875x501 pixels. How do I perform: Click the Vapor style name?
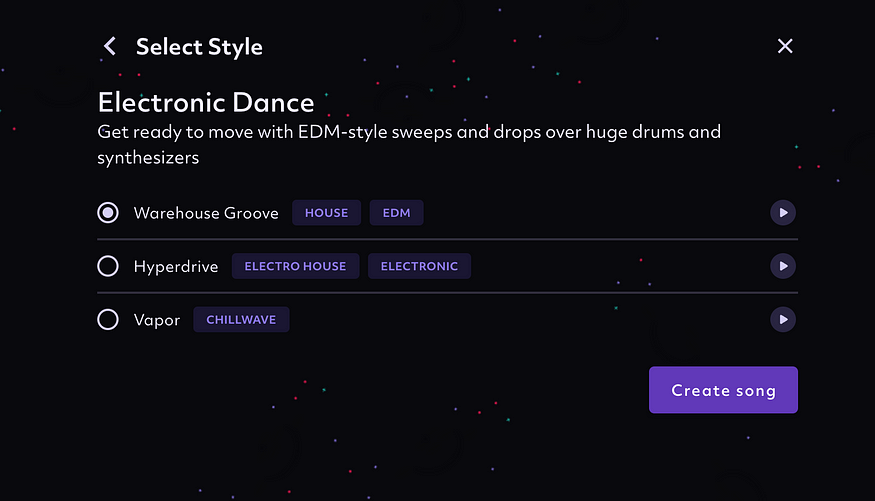(157, 320)
